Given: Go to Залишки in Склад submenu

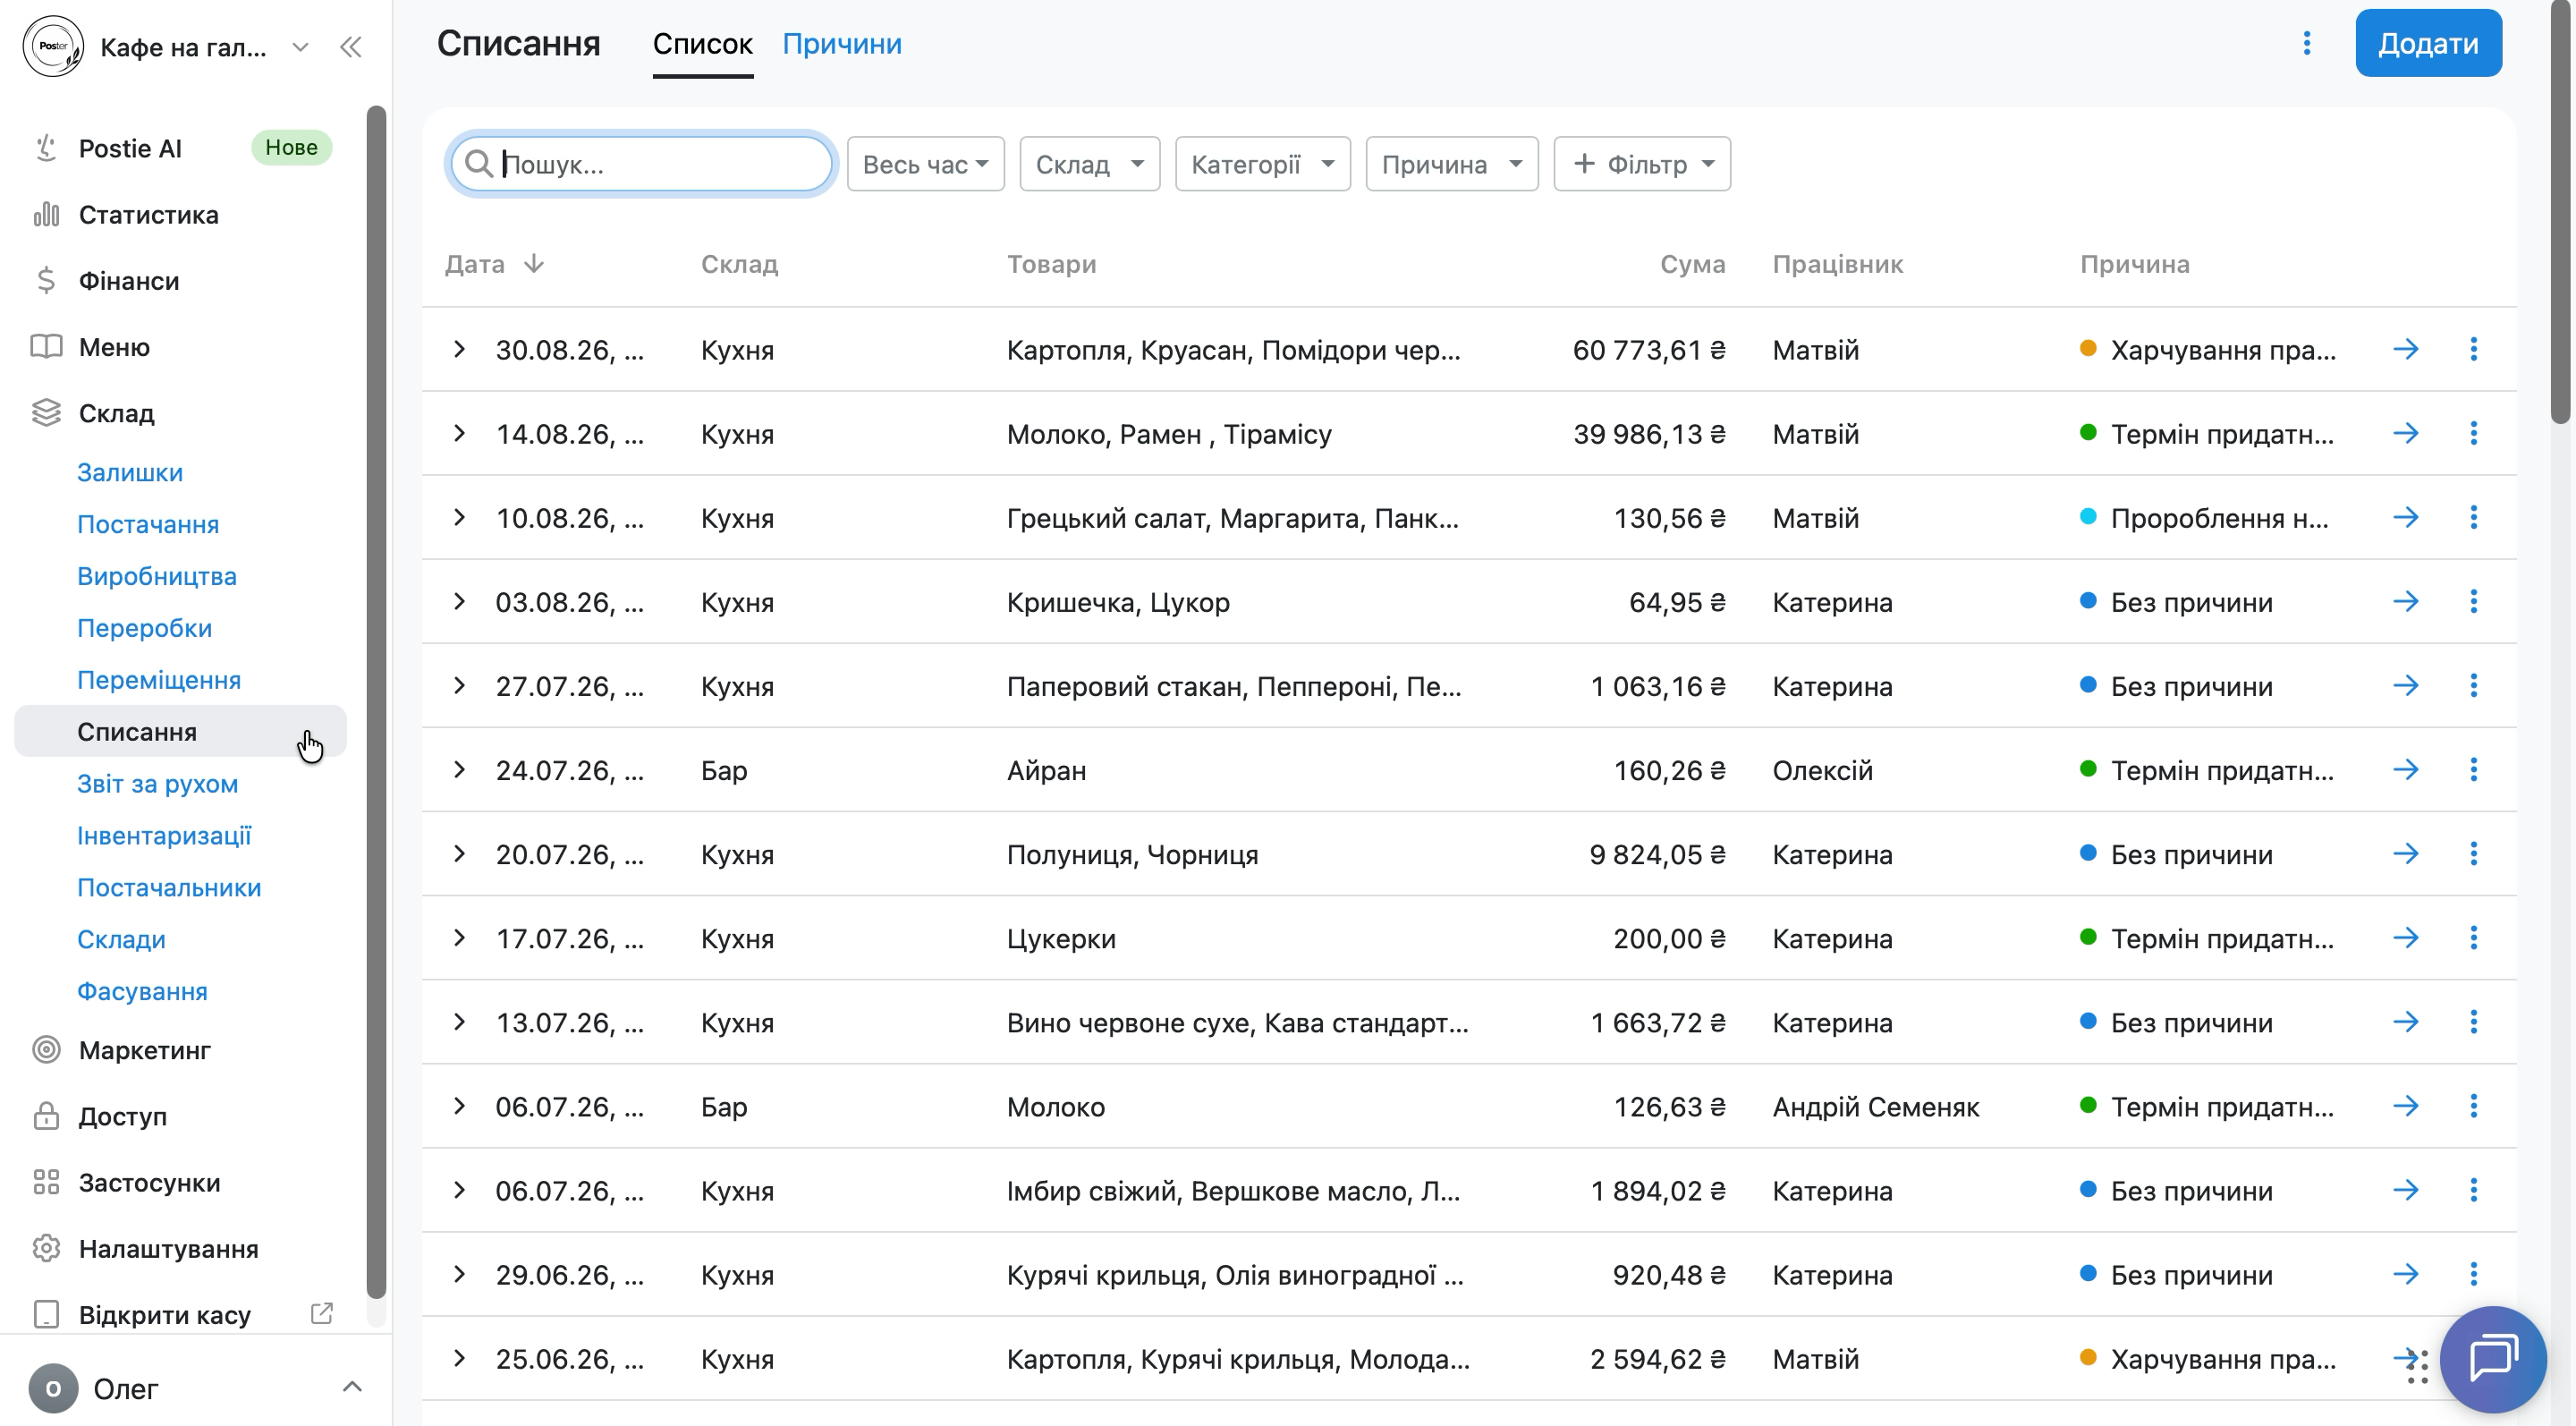Looking at the screenshot, I should (x=130, y=472).
